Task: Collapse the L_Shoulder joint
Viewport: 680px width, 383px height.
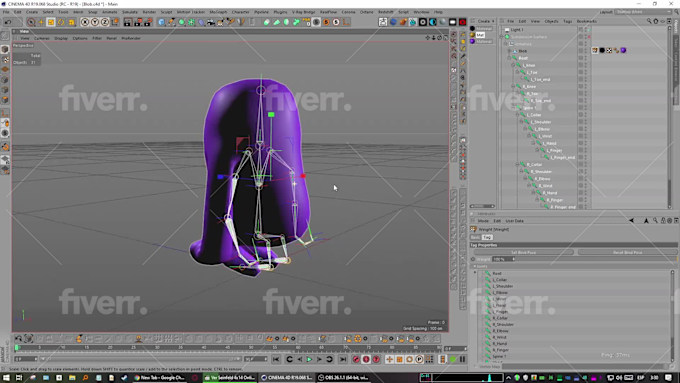Action: pos(522,122)
